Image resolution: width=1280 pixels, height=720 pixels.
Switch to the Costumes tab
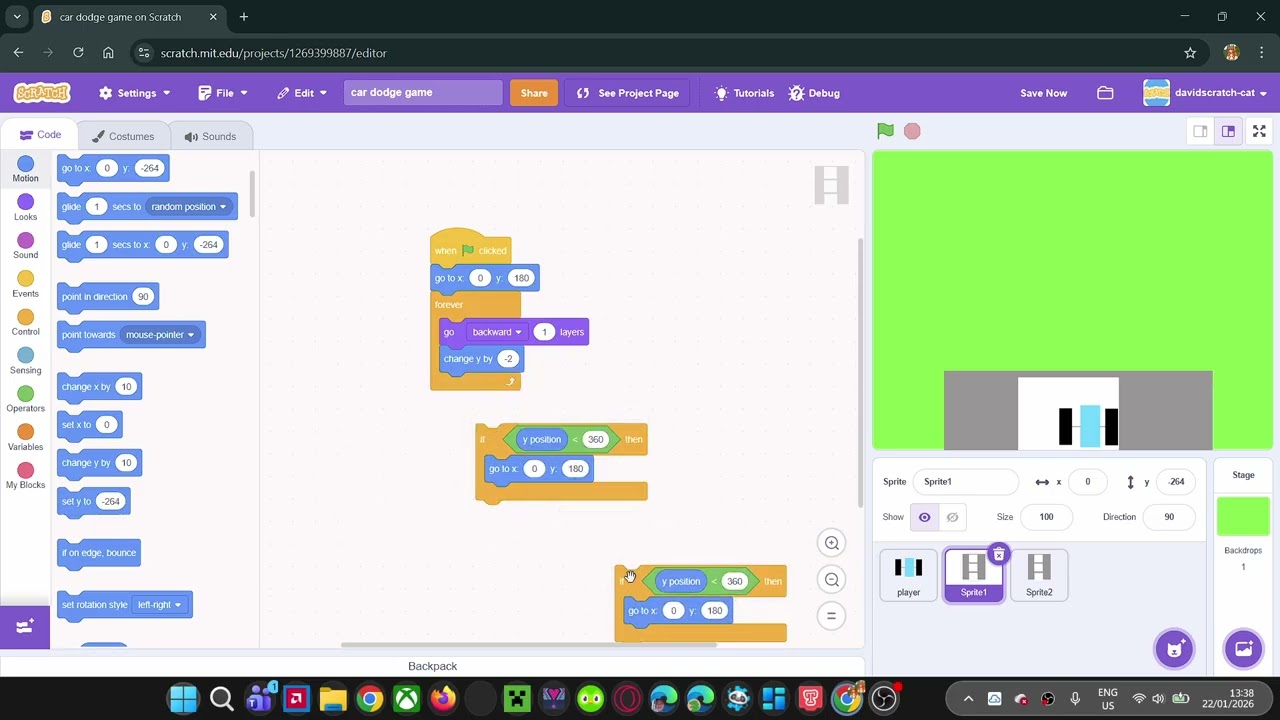click(123, 136)
